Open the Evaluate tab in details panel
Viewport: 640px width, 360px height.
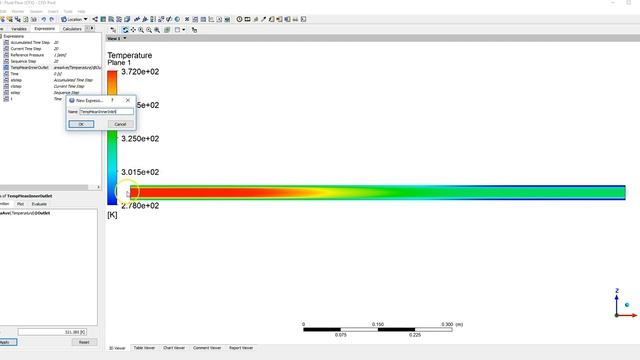pyautogui.click(x=39, y=204)
